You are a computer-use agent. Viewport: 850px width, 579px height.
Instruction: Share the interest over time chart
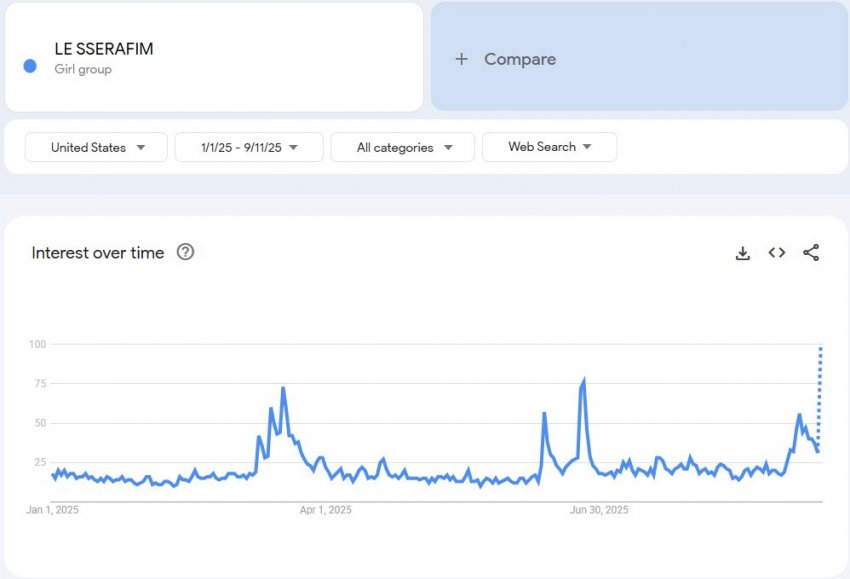[811, 253]
